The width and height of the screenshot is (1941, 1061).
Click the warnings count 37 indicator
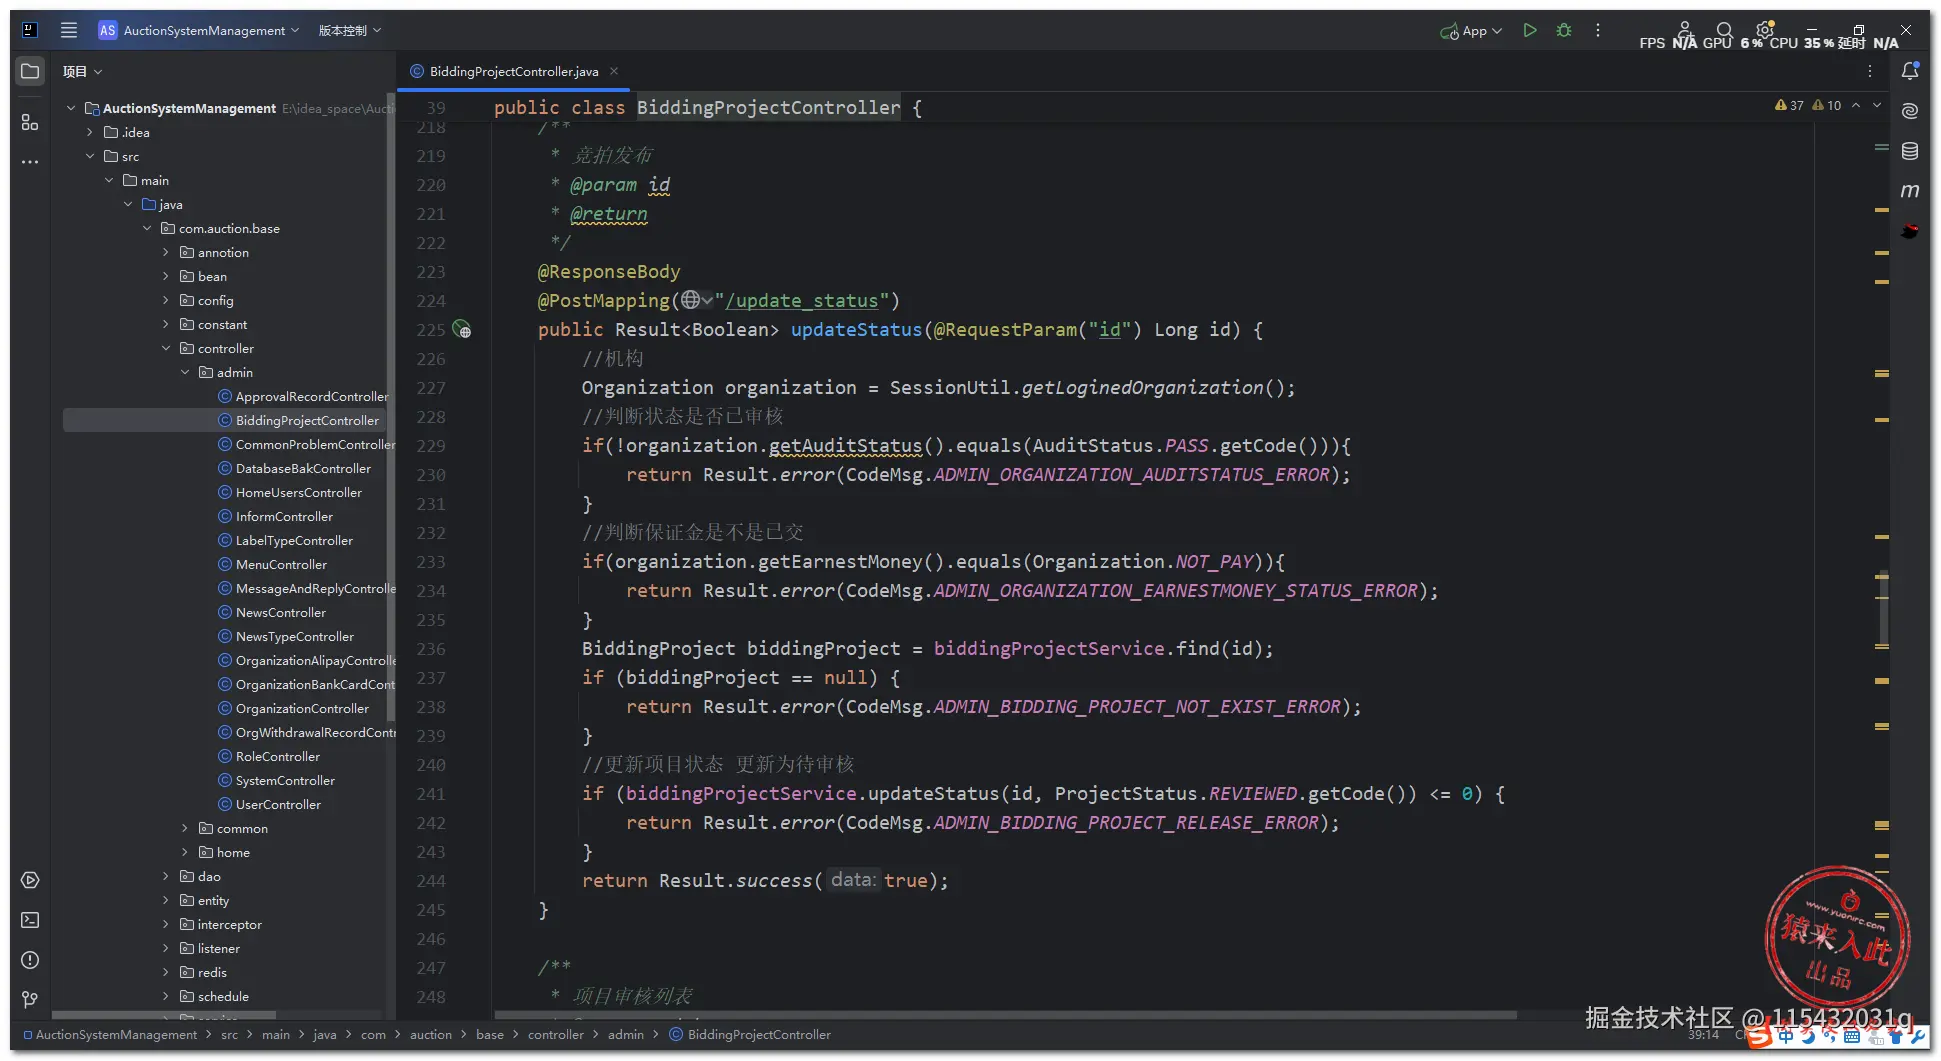[x=1789, y=105]
